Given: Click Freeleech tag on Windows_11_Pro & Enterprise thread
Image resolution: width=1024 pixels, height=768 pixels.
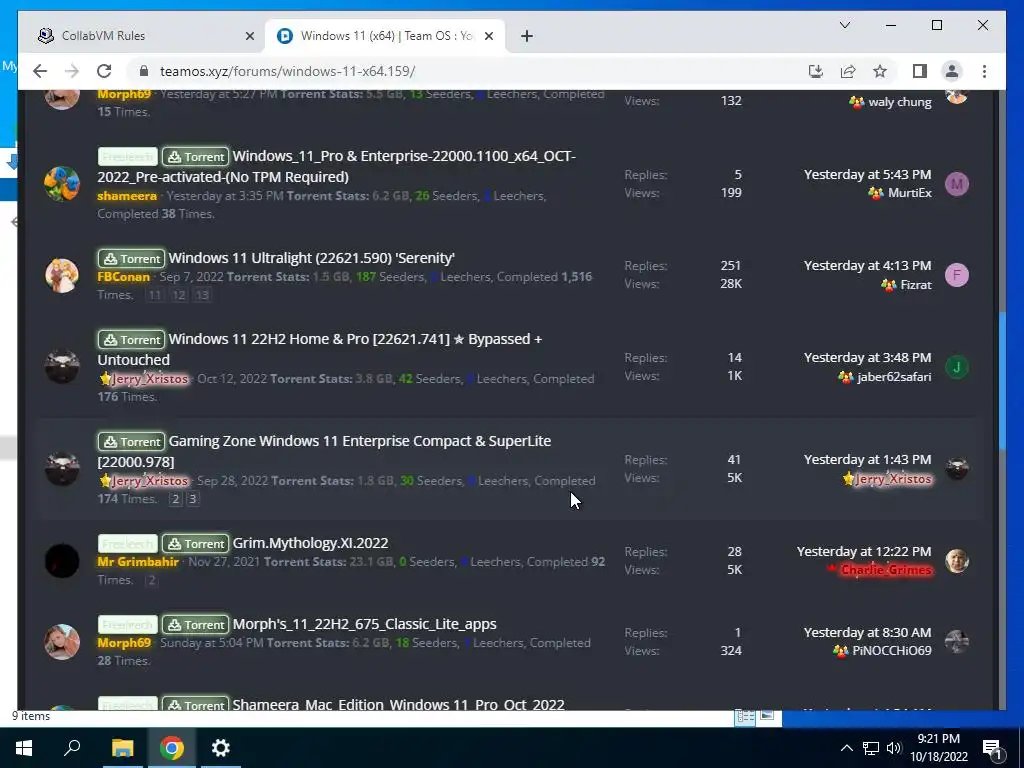Looking at the screenshot, I should (128, 157).
